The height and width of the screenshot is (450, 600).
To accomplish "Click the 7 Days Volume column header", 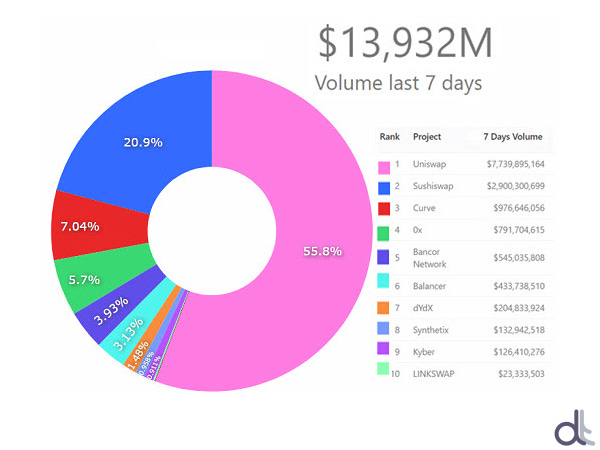I will pos(513,137).
